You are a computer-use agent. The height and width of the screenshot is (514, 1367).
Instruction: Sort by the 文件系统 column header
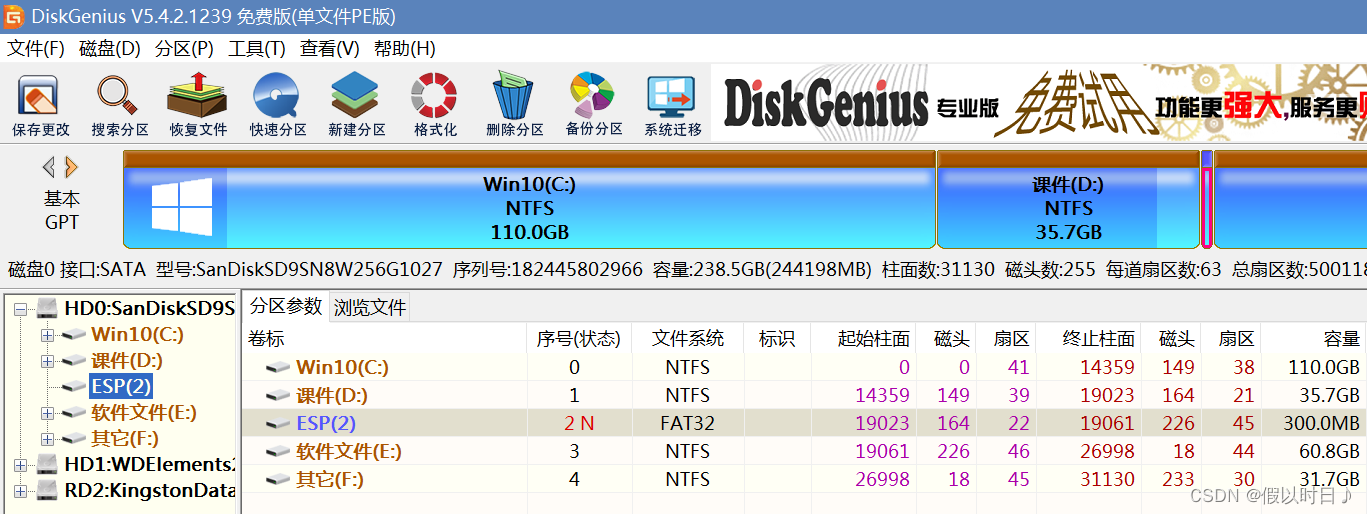coord(688,339)
